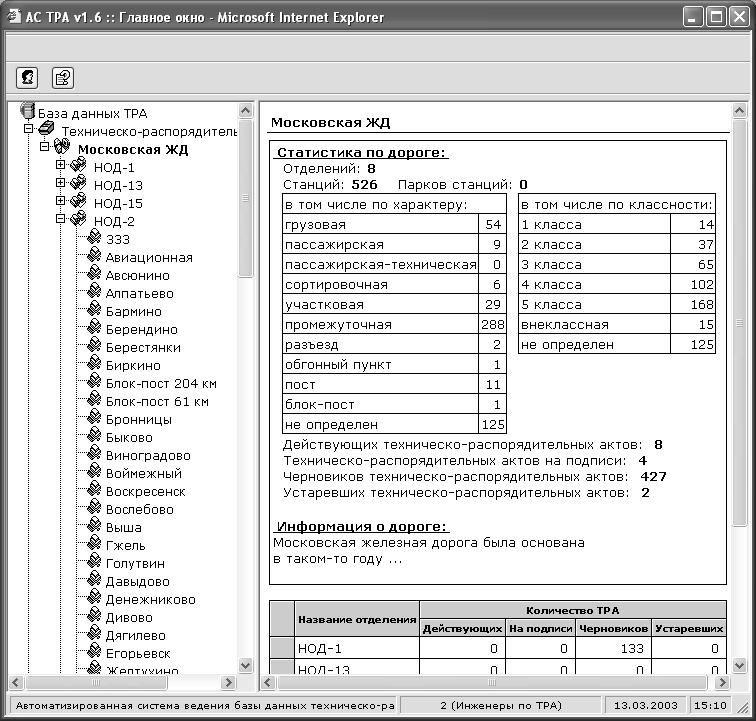Click the station icon beside Берестянки
Screen dimensions: 756x721
[x=94, y=345]
